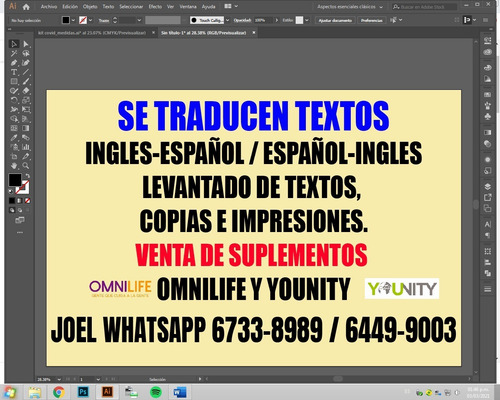Choose the Lasso tool
500x400 pixels.
coord(26,53)
